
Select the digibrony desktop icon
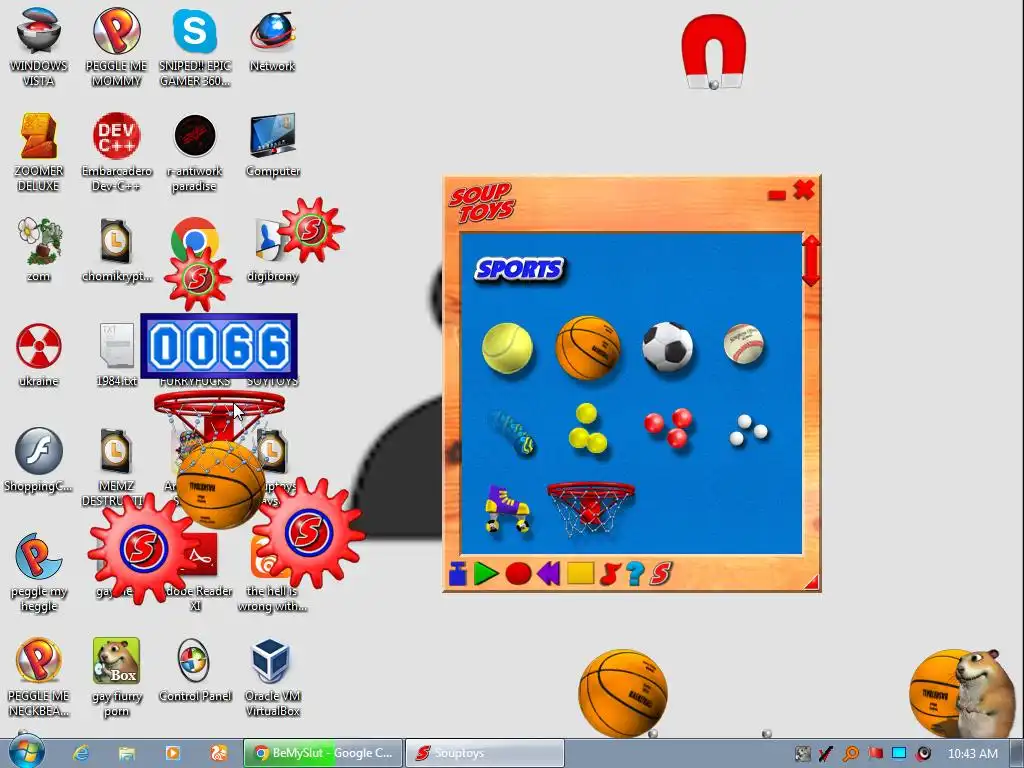(x=272, y=250)
